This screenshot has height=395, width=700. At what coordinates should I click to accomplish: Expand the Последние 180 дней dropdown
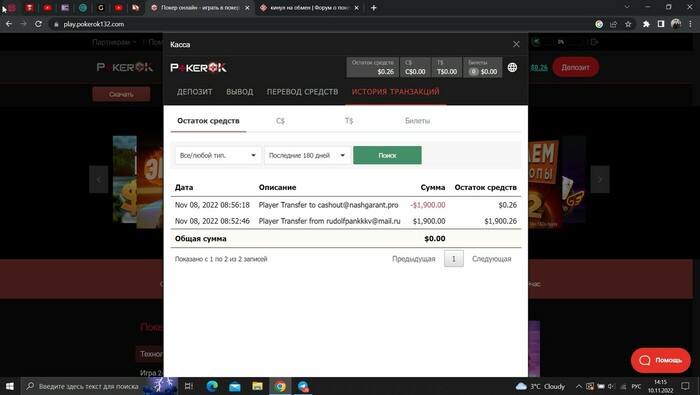coord(308,155)
